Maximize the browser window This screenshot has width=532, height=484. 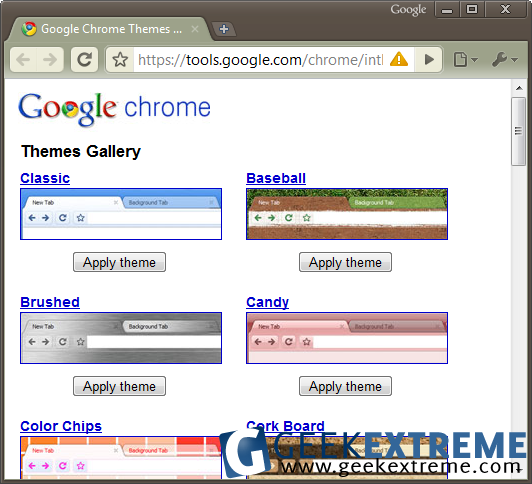472,9
